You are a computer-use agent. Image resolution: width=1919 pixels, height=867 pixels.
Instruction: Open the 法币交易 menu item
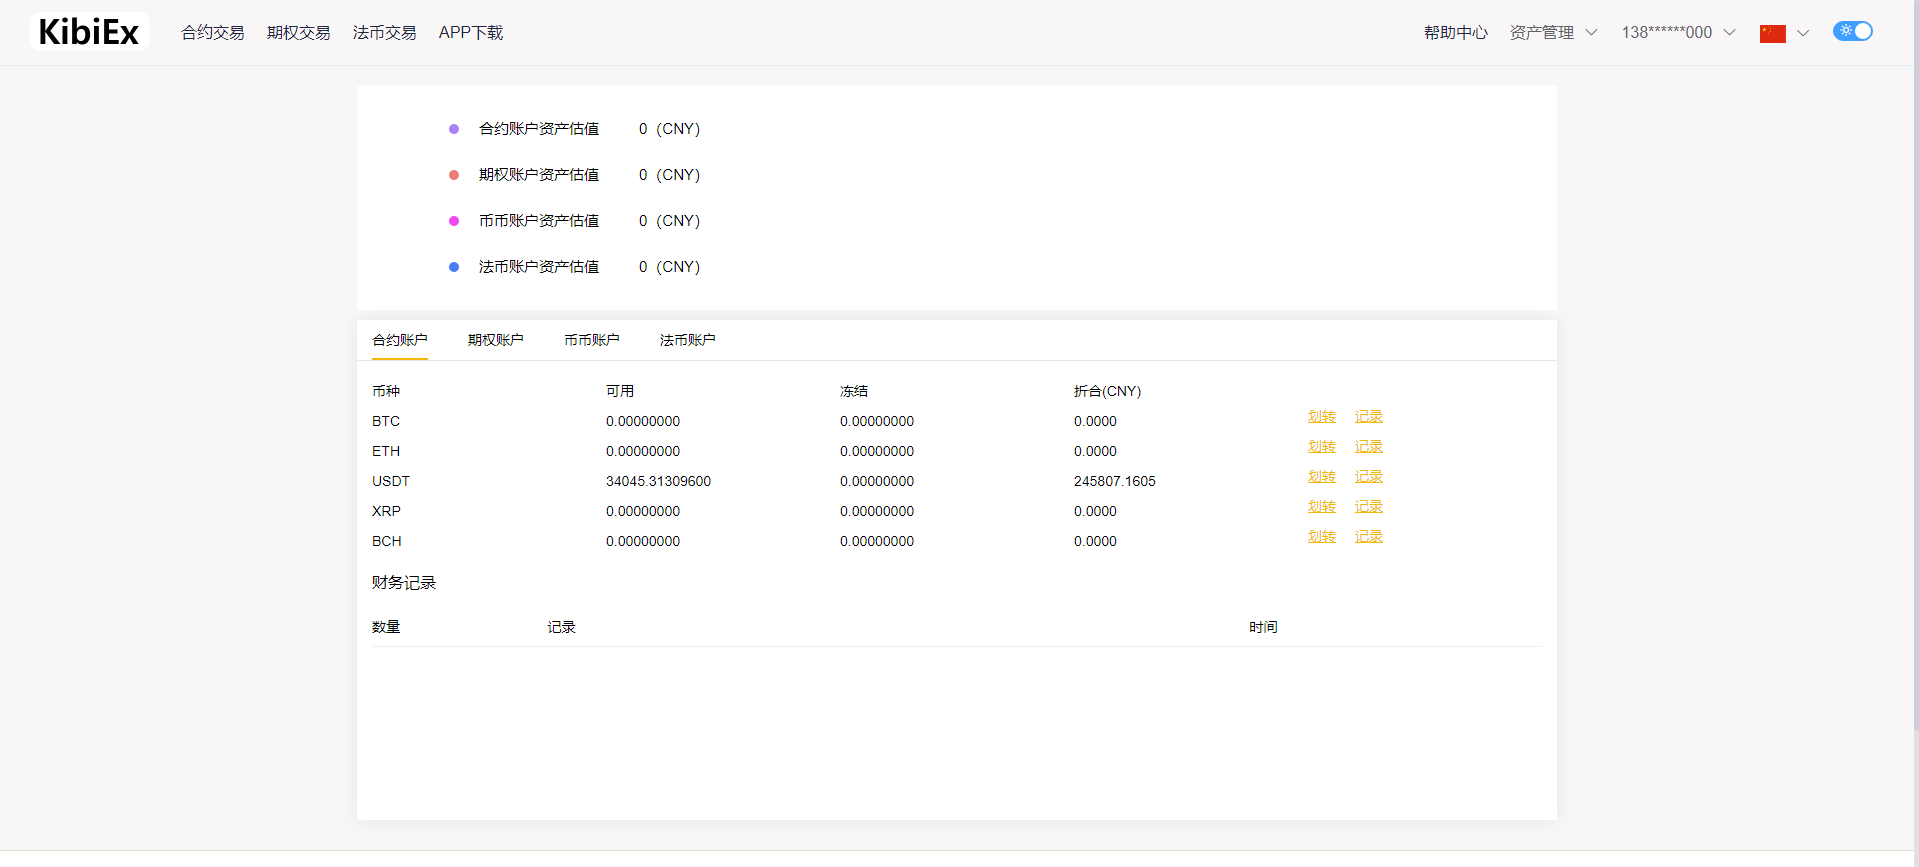click(x=385, y=33)
